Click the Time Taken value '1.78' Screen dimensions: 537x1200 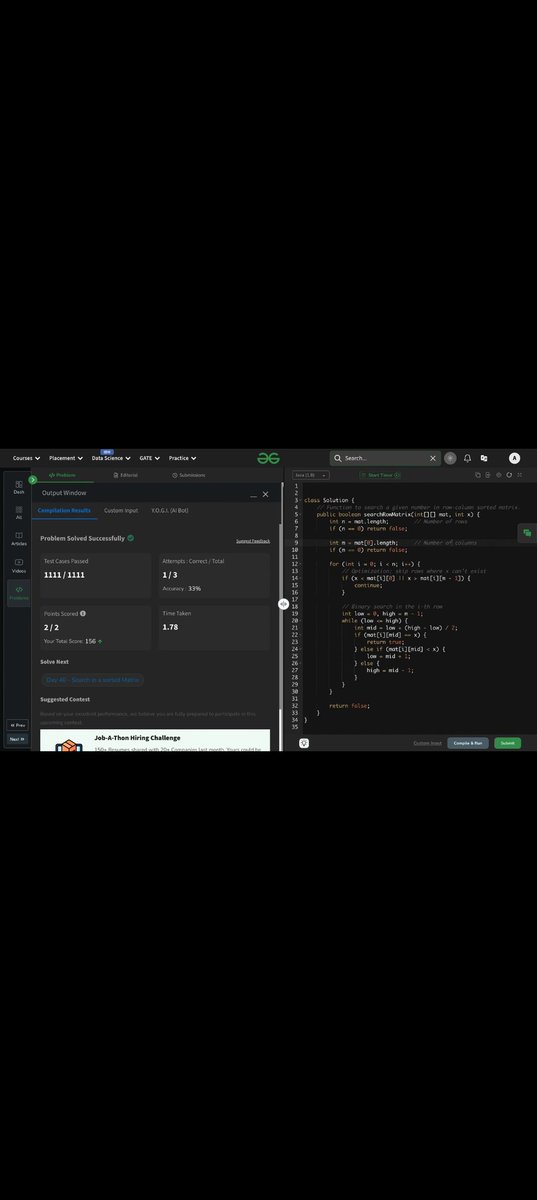pyautogui.click(x=170, y=627)
